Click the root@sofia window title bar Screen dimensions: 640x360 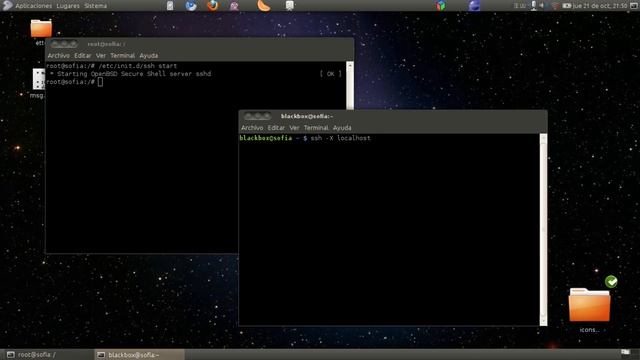[x=200, y=44]
